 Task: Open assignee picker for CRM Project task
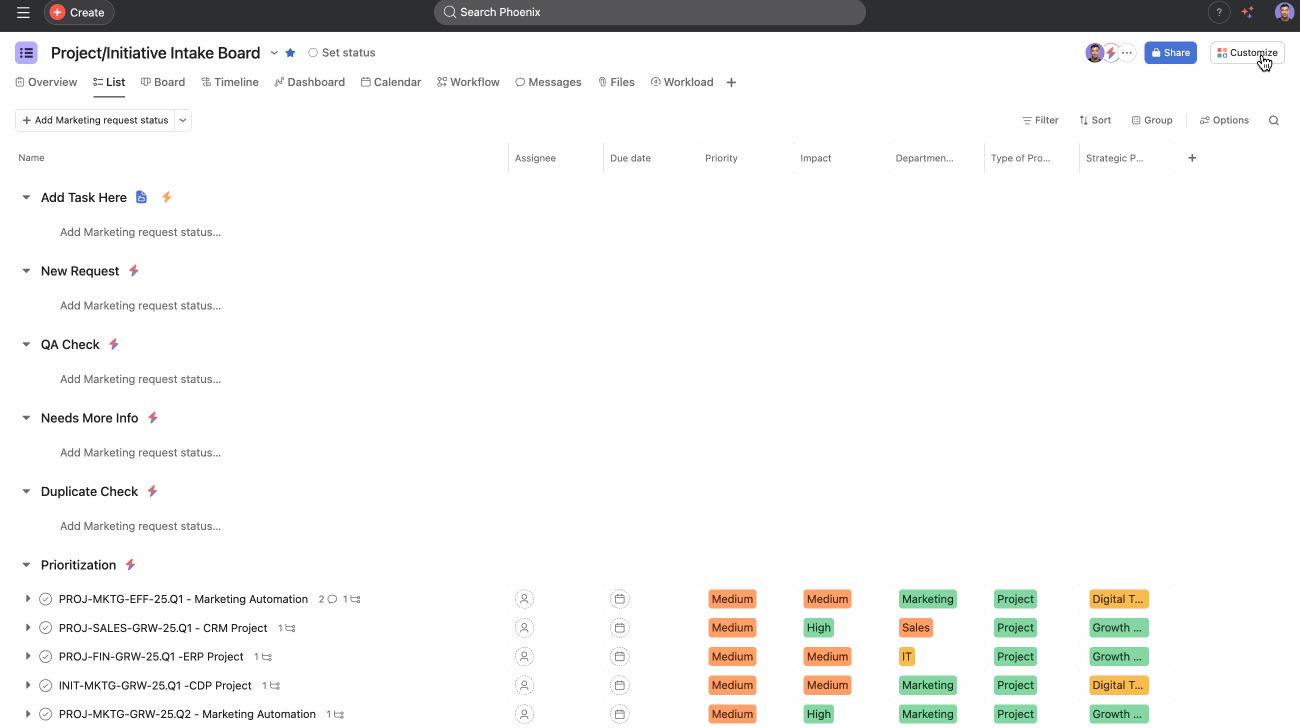[524, 628]
